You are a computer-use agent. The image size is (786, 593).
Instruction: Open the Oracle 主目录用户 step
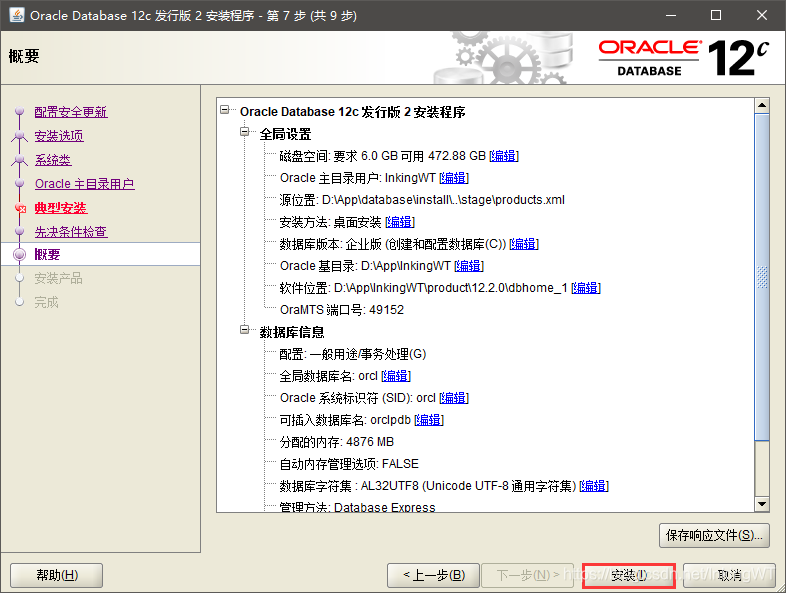click(84, 184)
